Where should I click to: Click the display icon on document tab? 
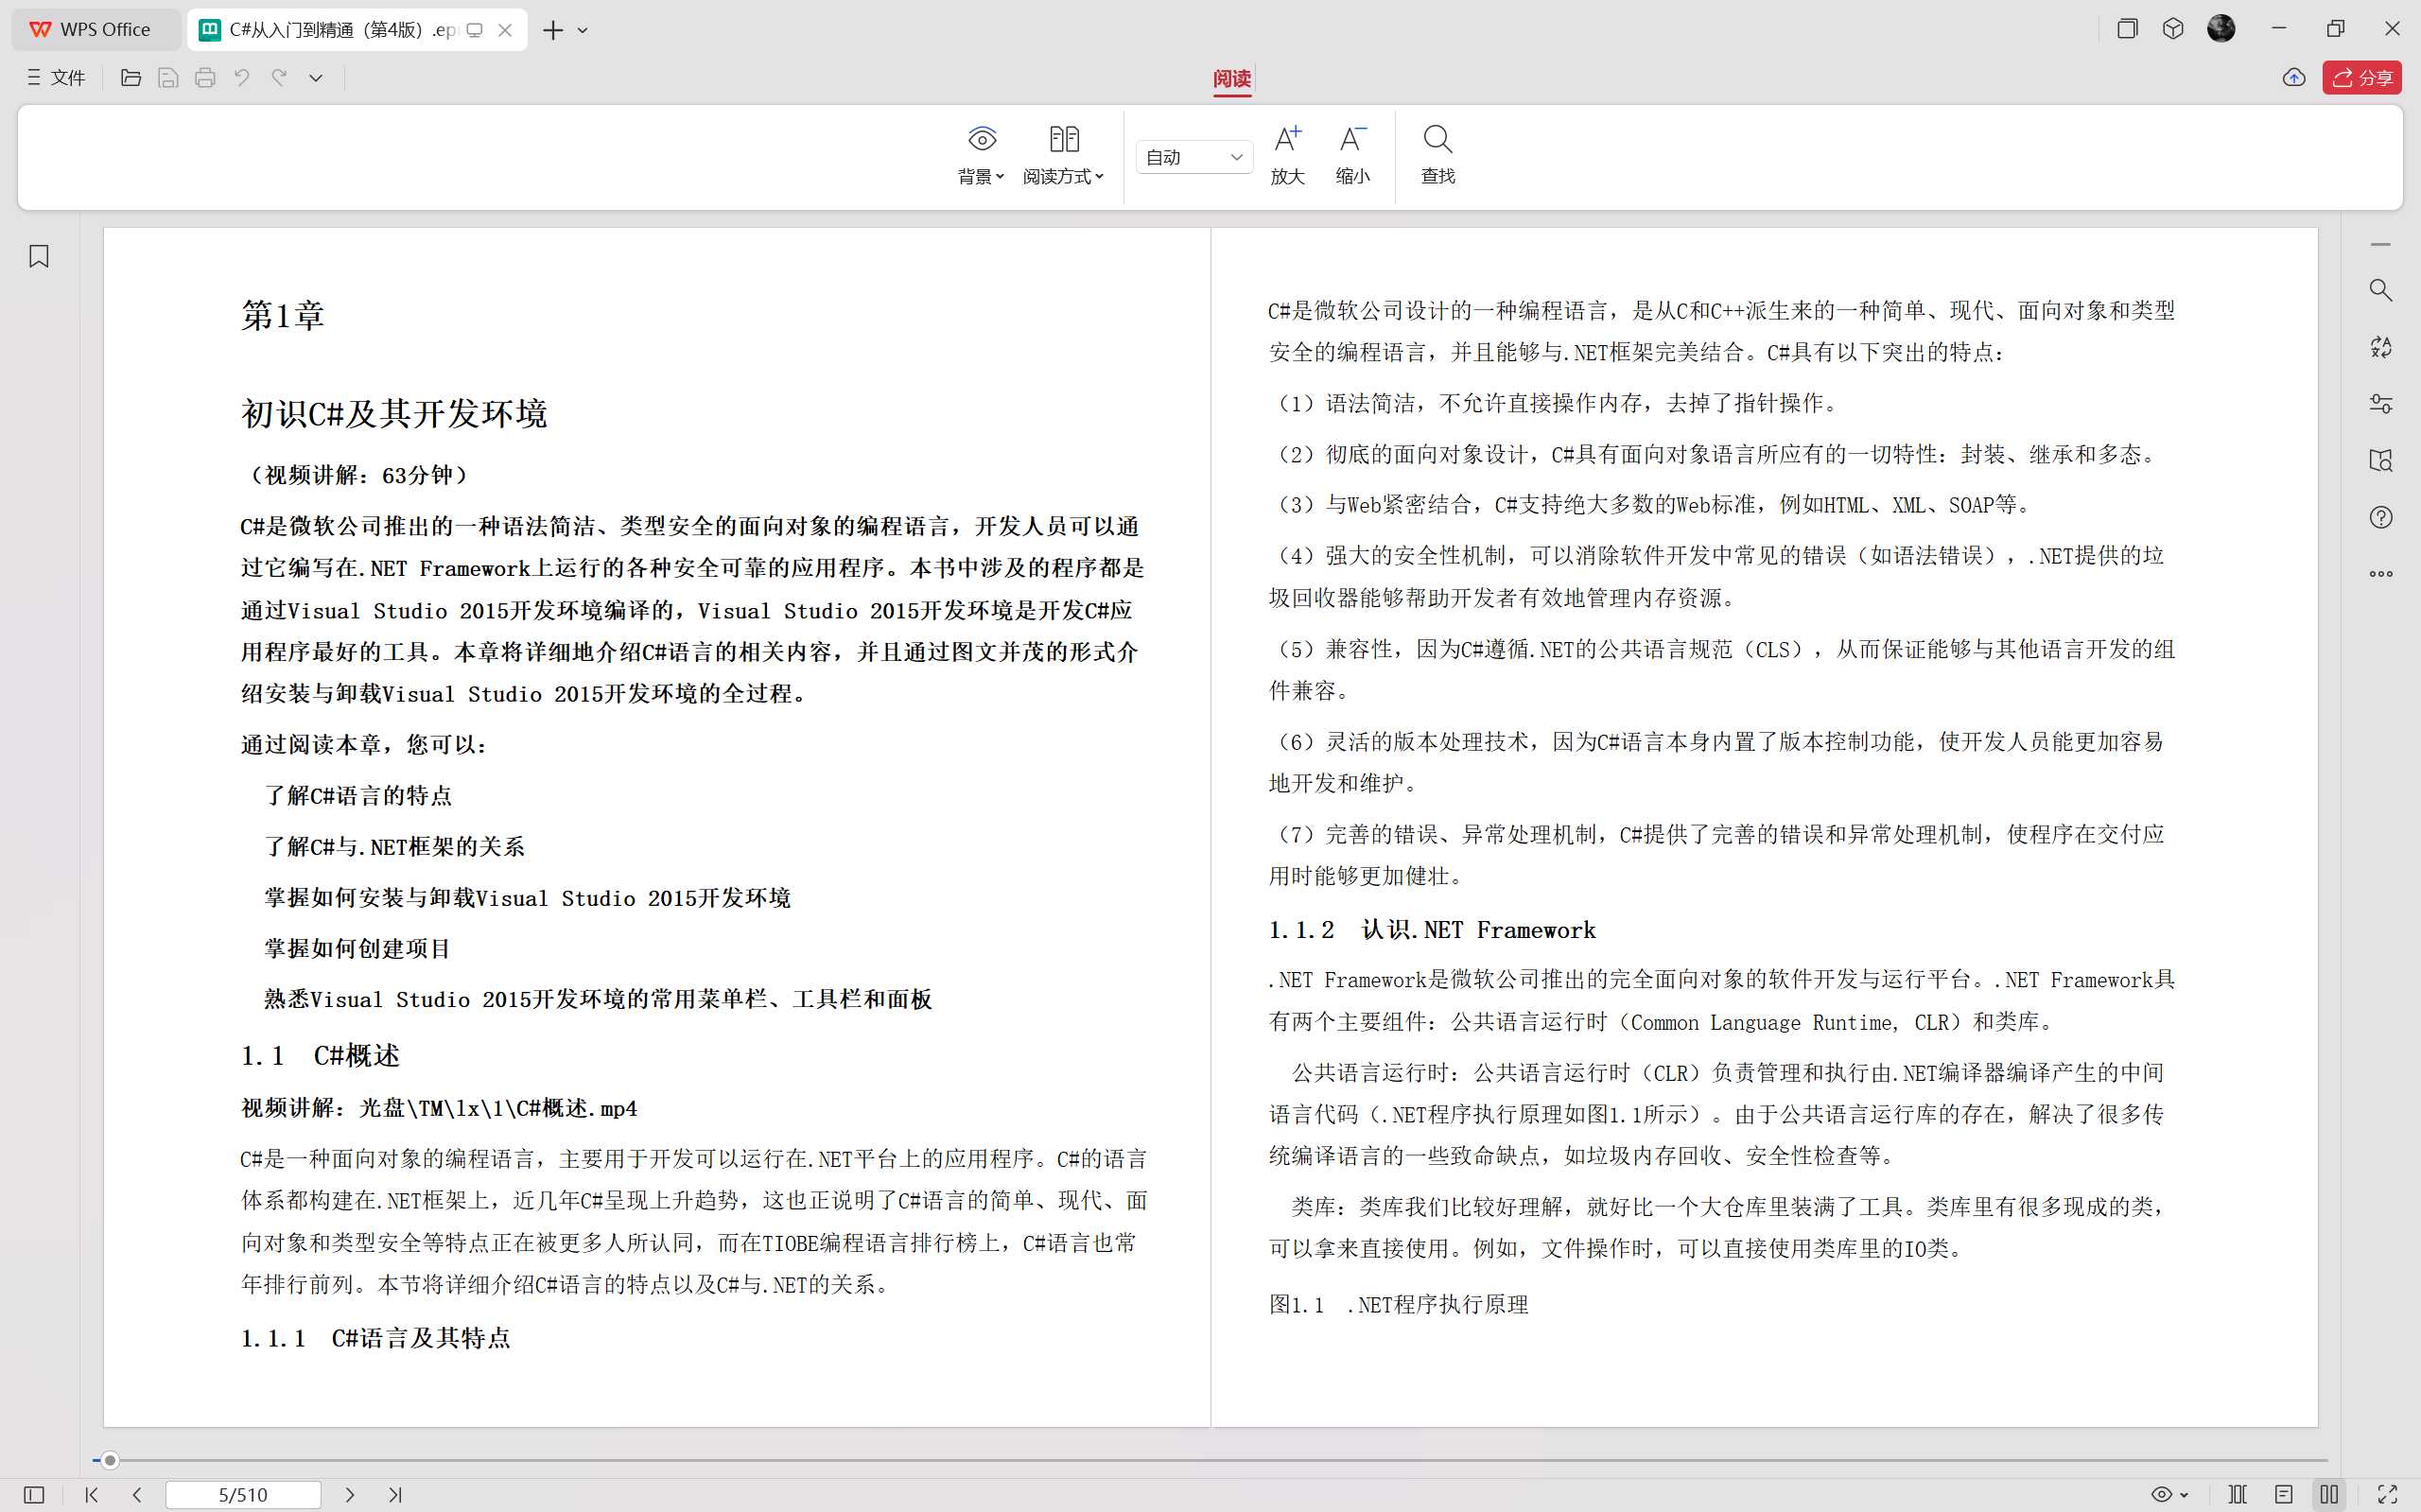[x=475, y=30]
